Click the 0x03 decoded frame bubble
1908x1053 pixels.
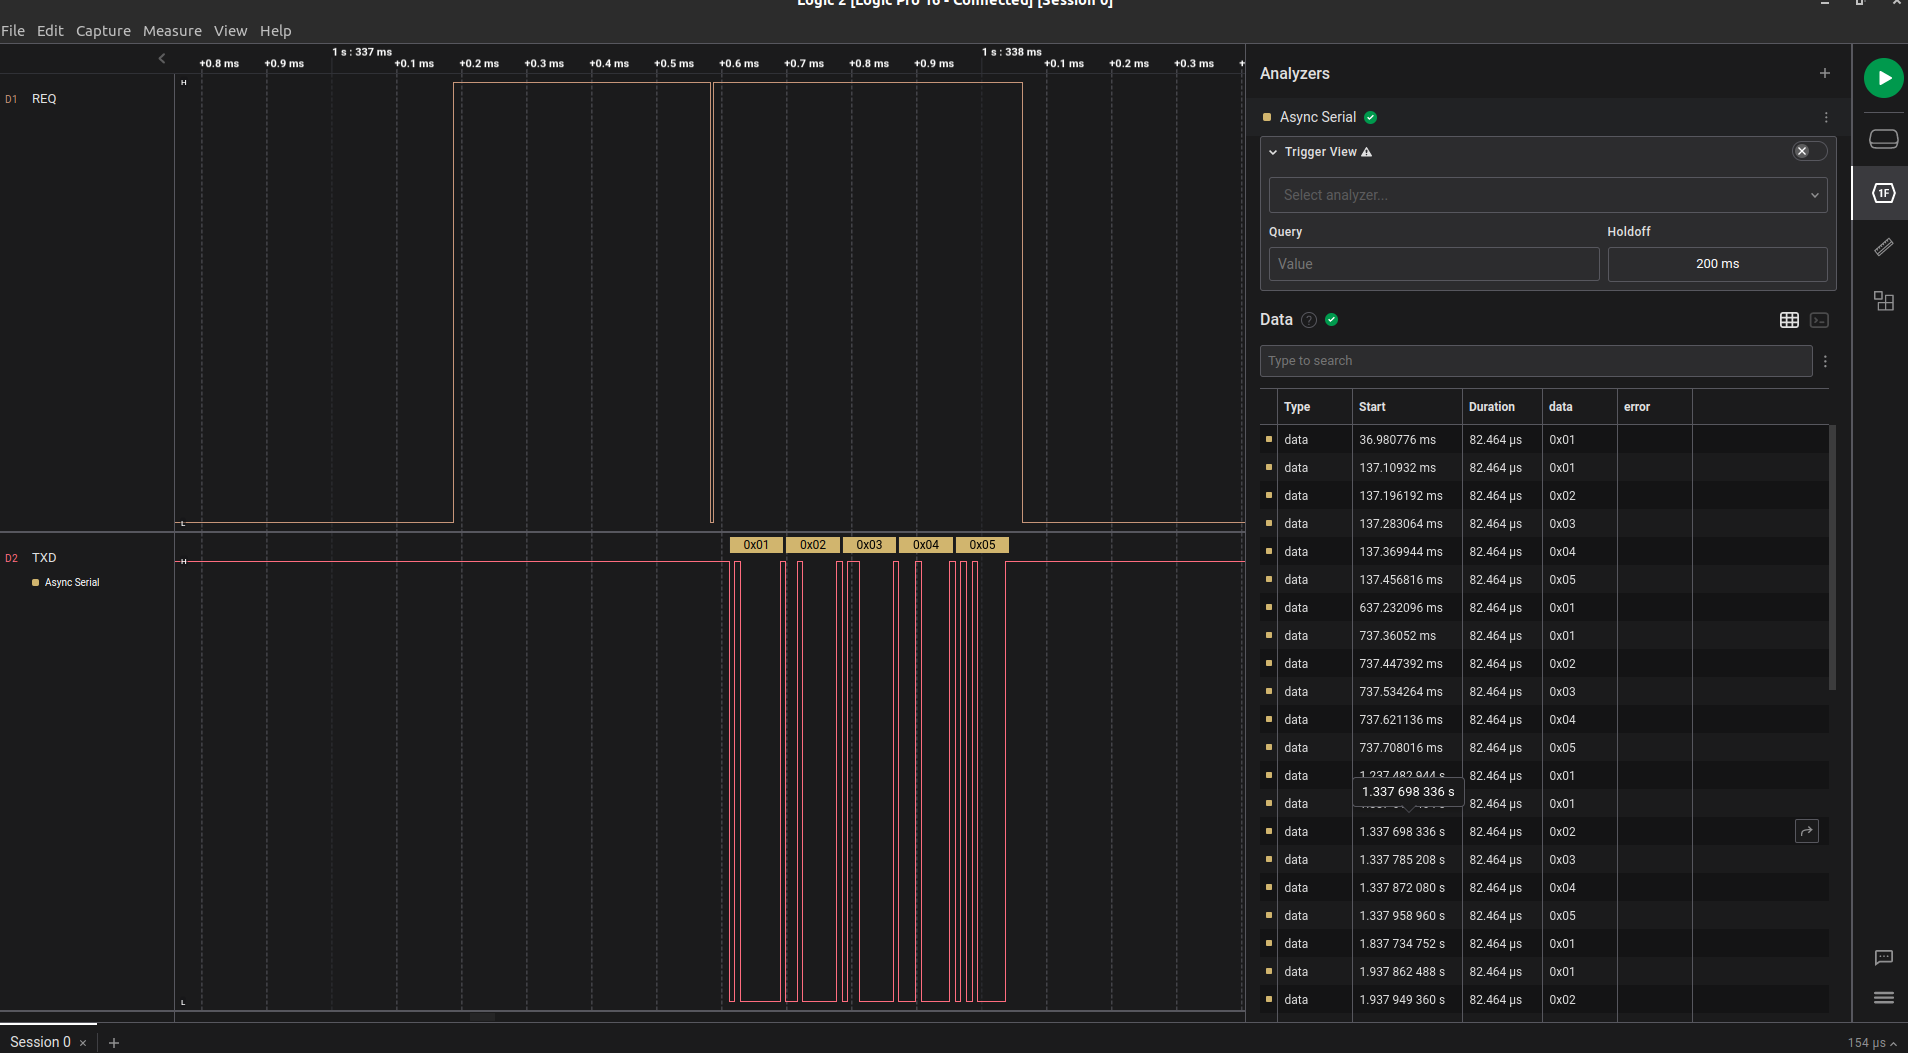869,545
